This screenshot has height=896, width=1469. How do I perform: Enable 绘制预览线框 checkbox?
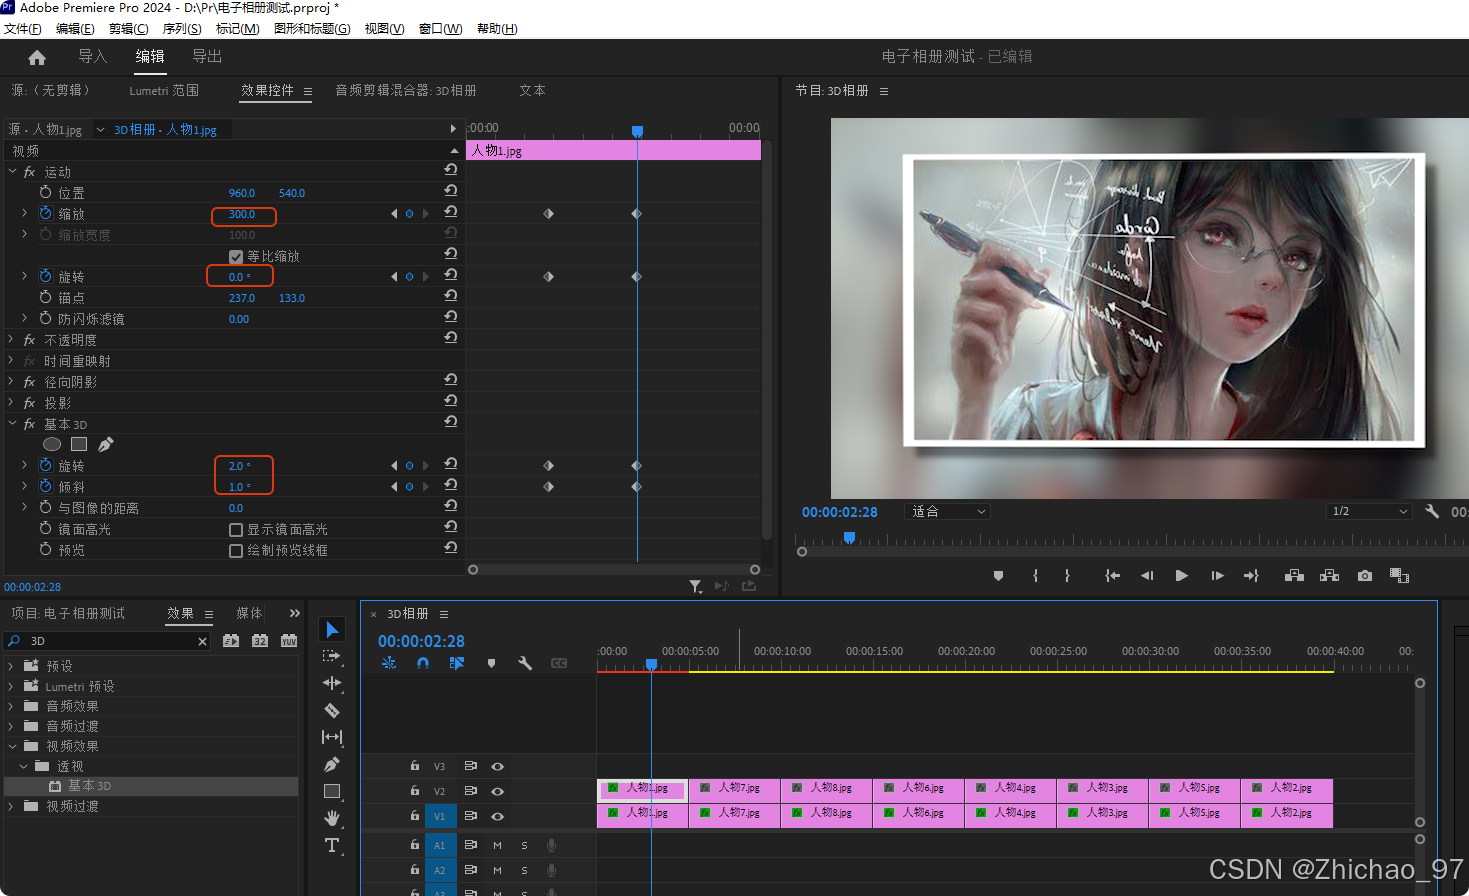[236, 551]
